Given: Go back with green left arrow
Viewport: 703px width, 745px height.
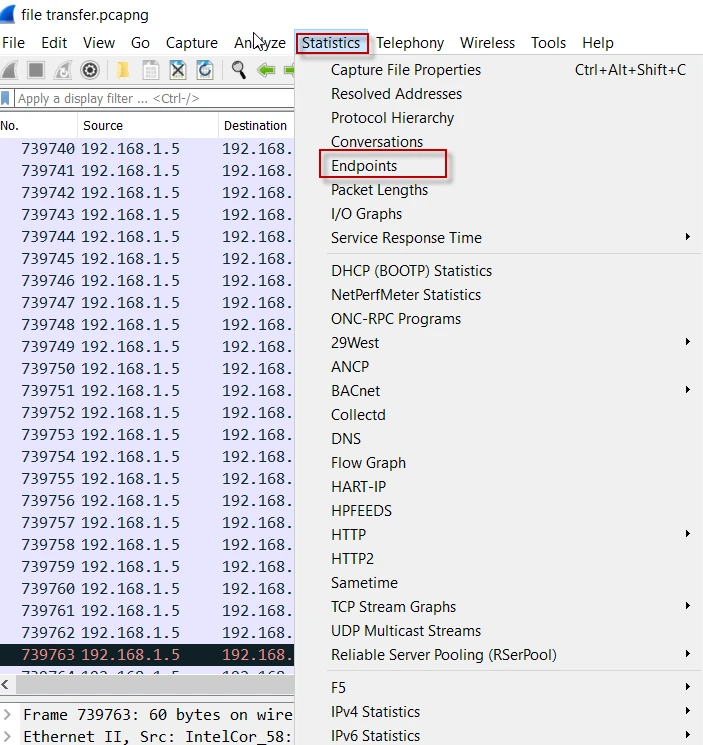Looking at the screenshot, I should pos(266,70).
